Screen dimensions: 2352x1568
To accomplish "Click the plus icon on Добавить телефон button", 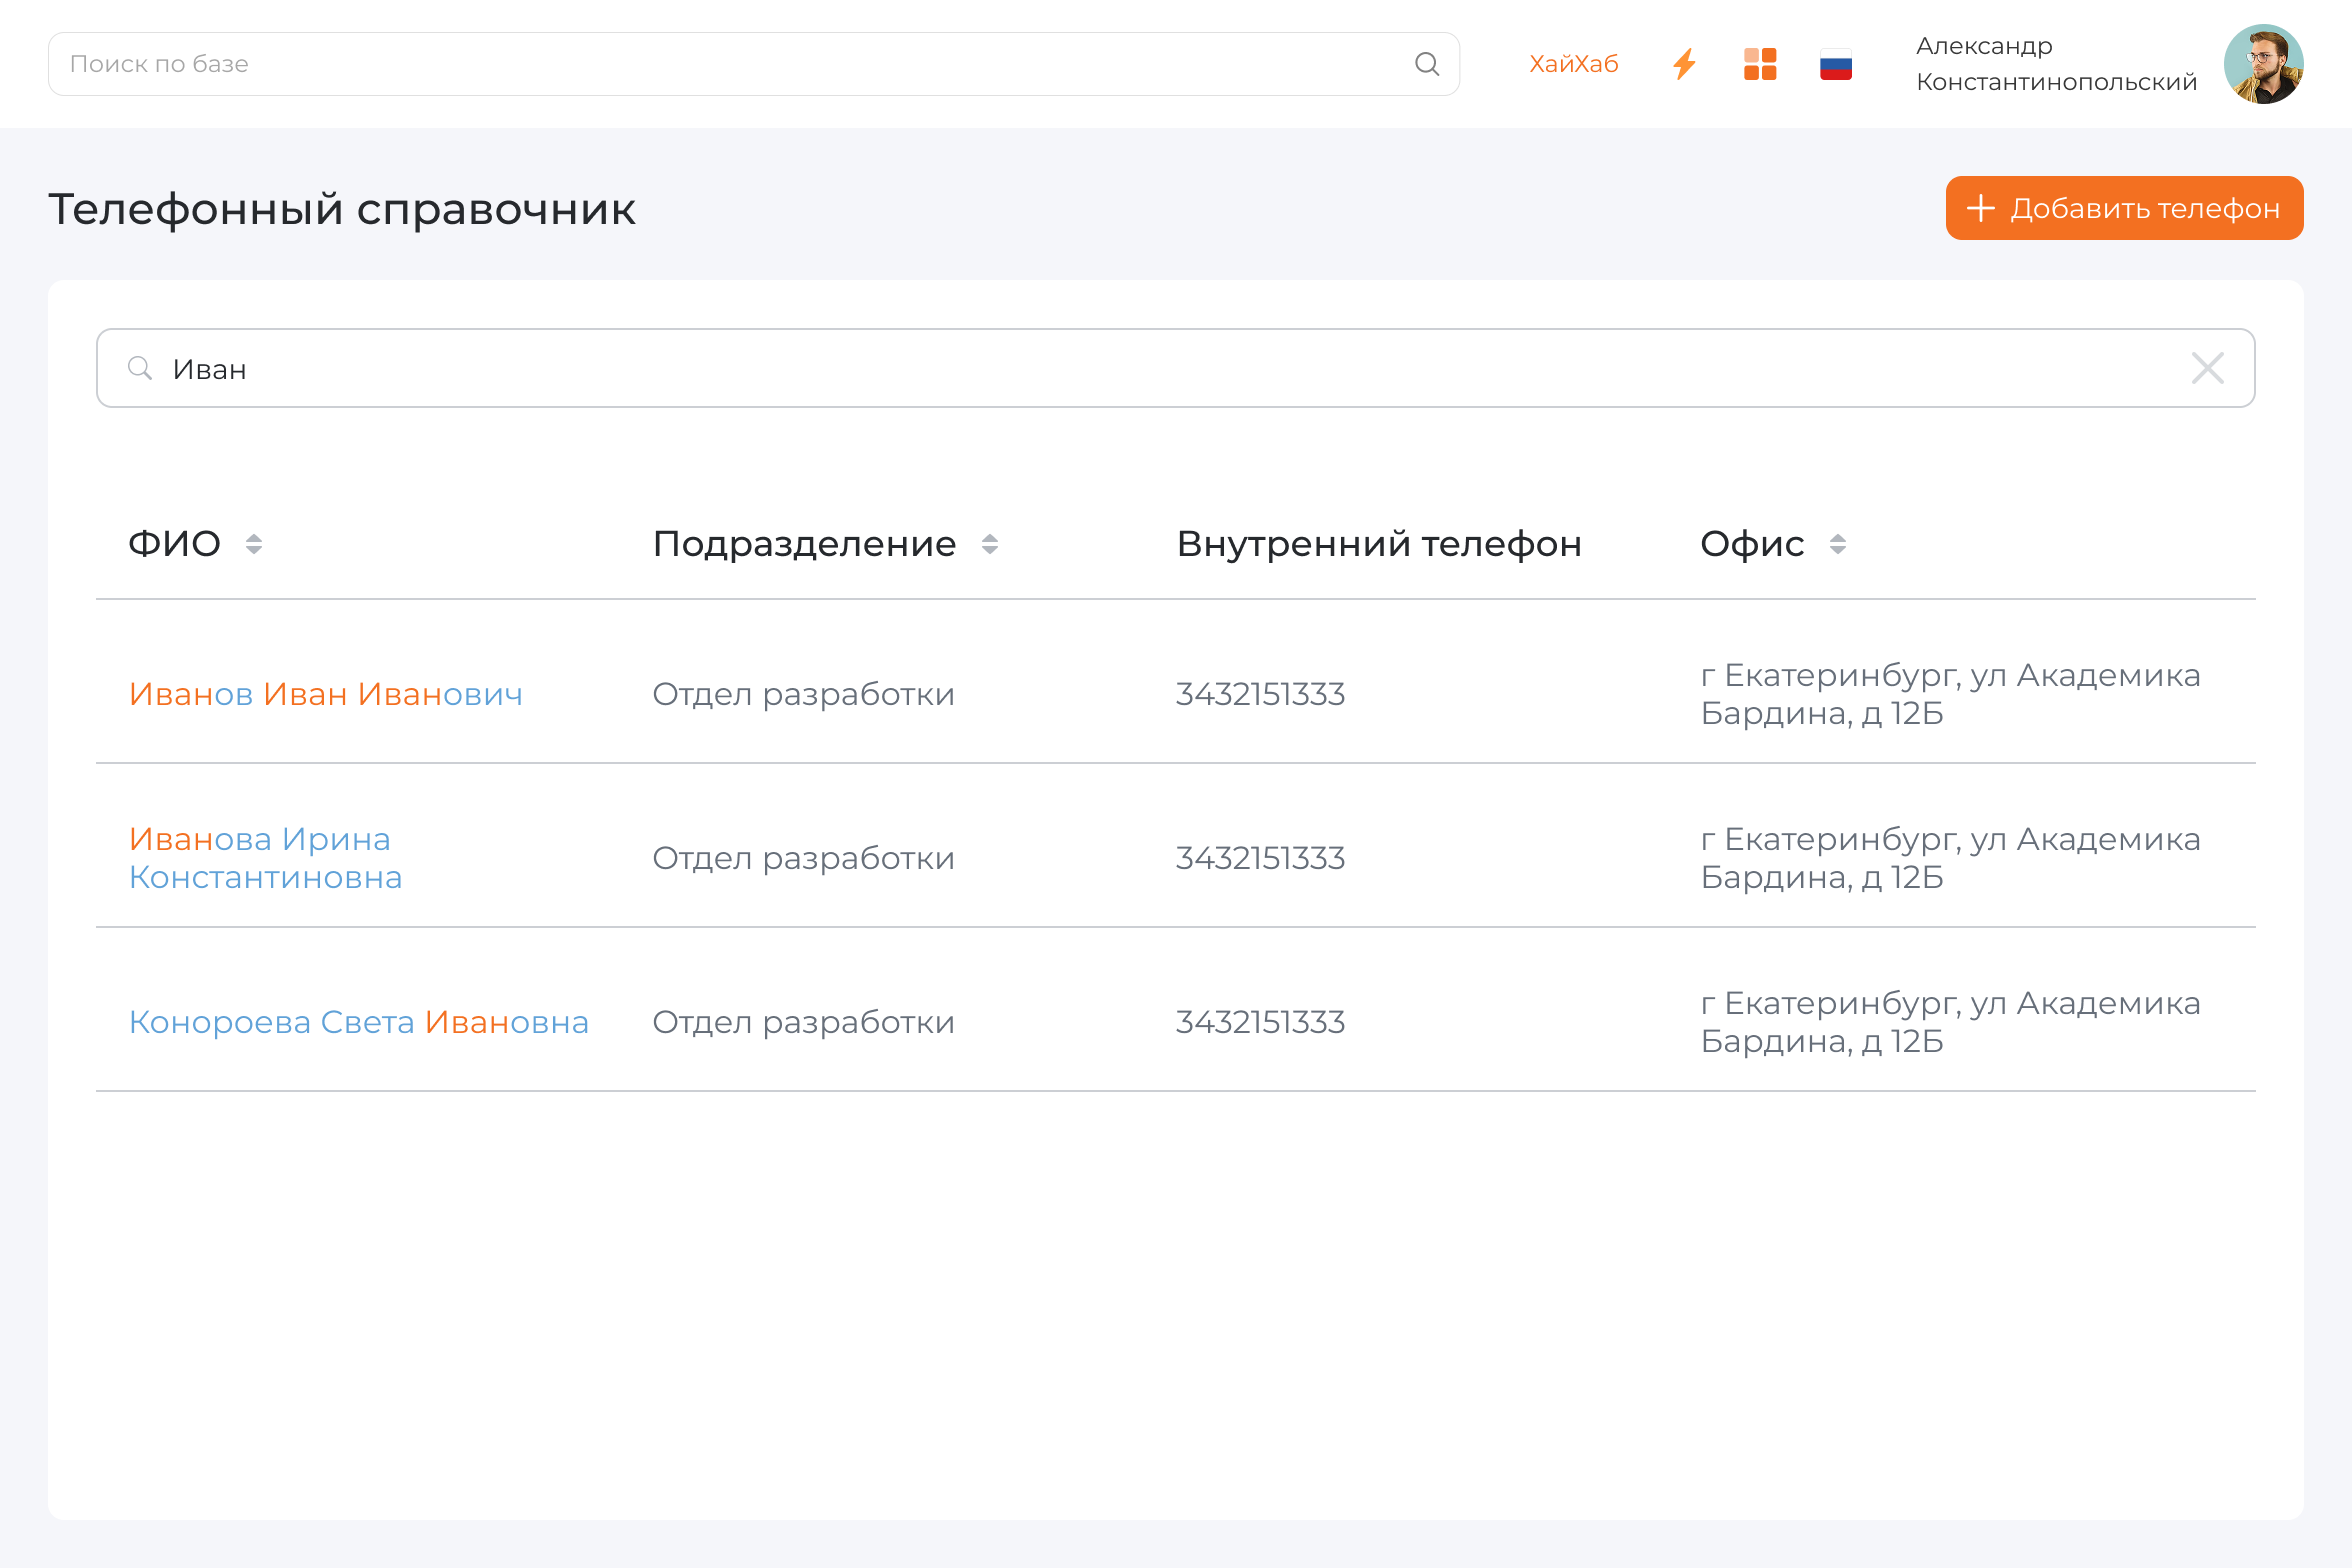I will [x=1980, y=208].
